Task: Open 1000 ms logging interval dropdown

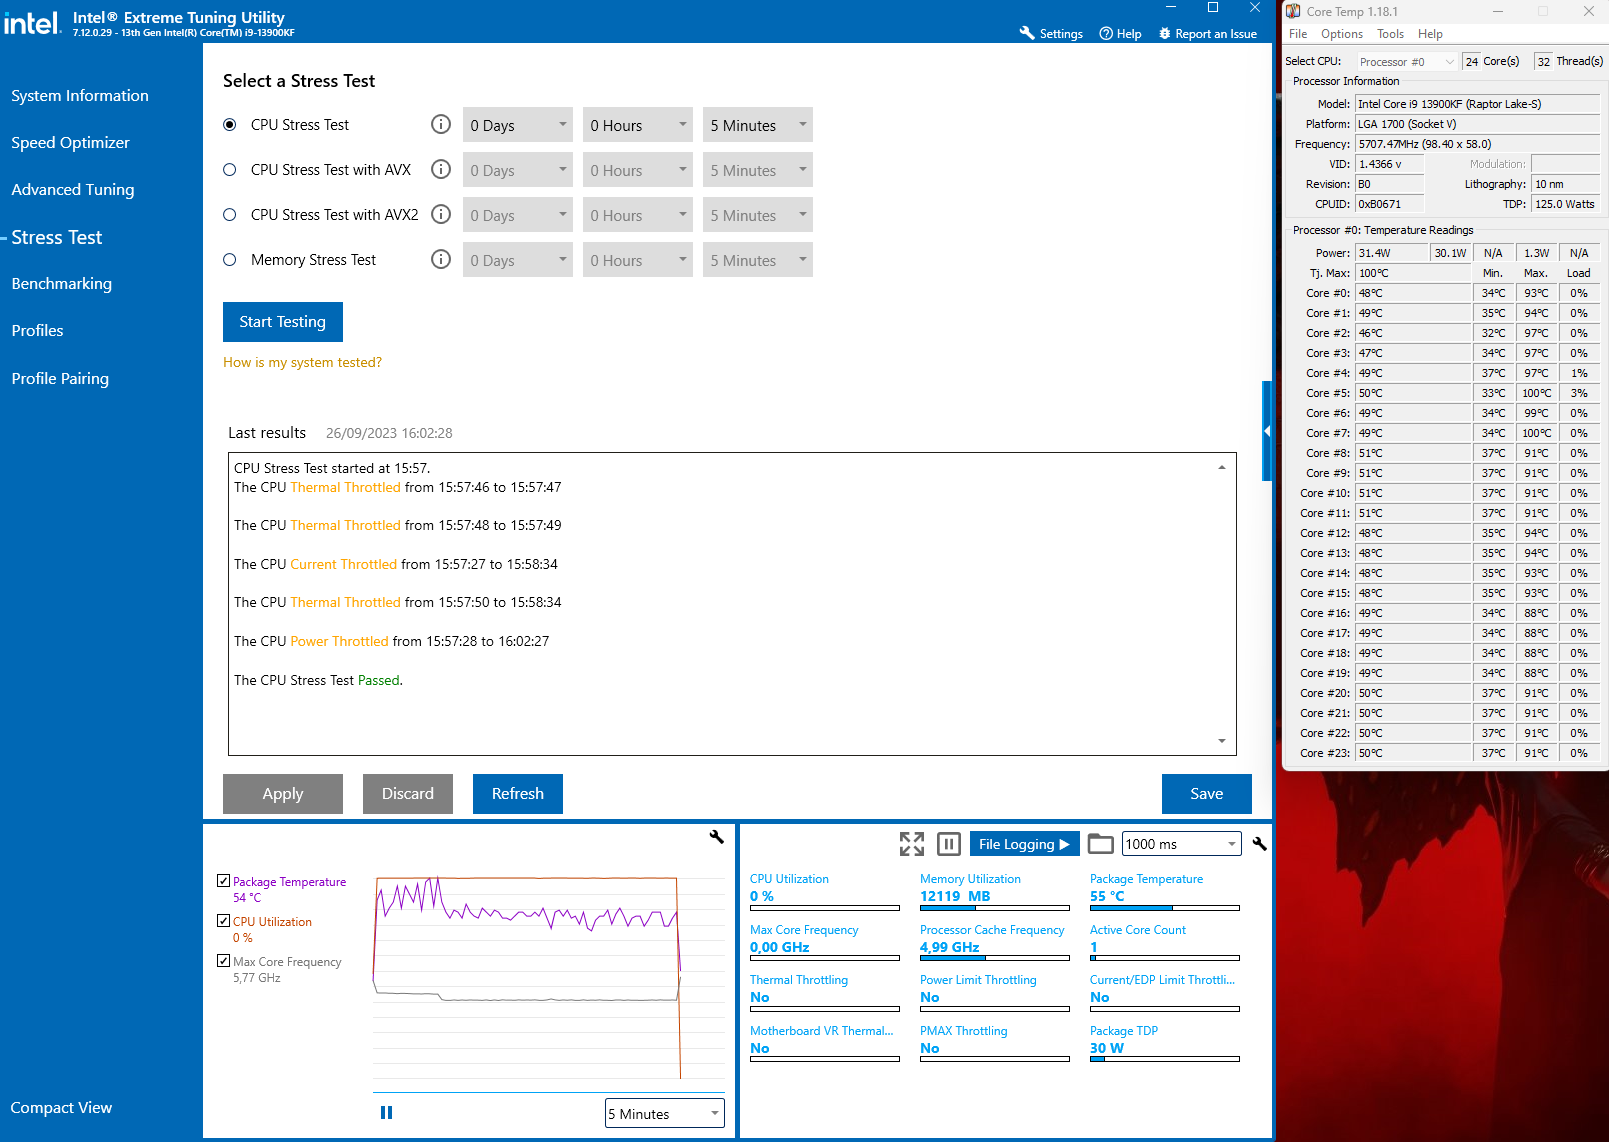Action: [1182, 844]
